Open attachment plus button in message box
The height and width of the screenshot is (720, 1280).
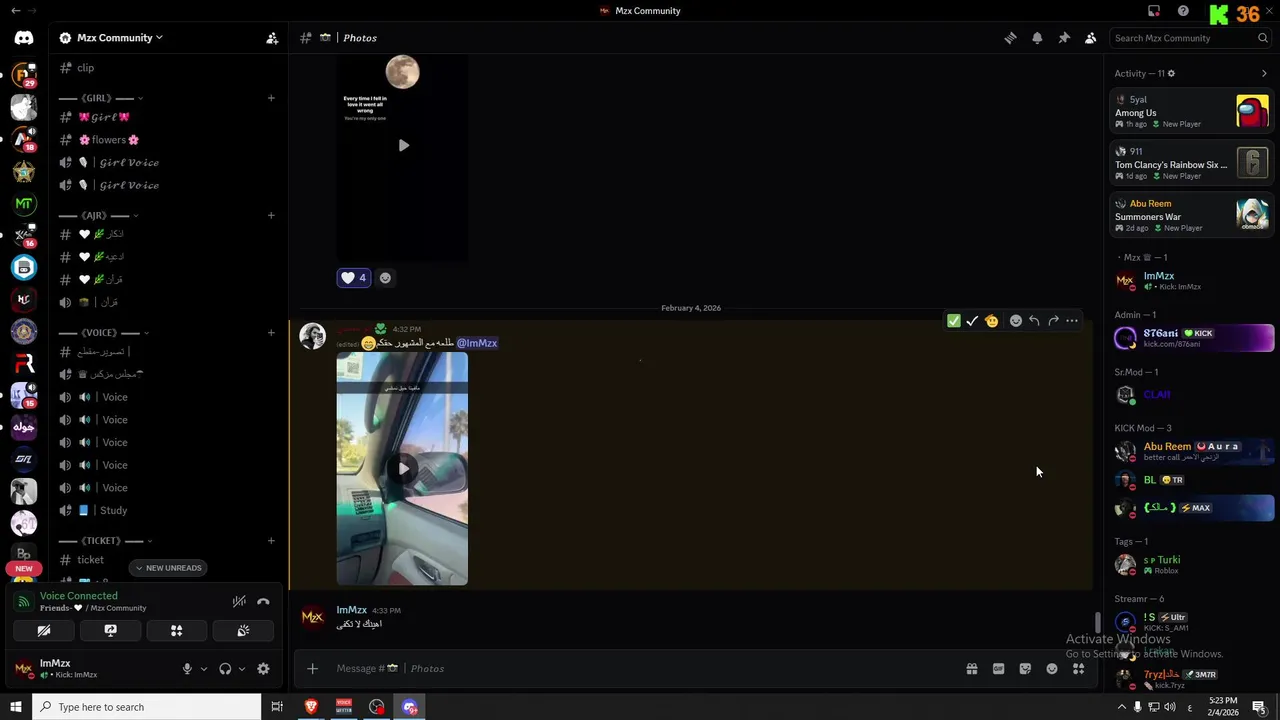(312, 669)
